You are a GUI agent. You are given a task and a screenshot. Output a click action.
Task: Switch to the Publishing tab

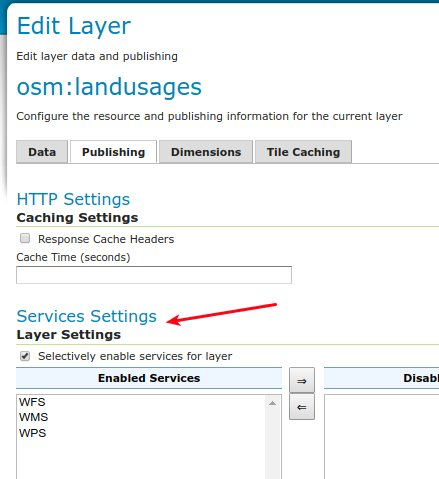(113, 152)
